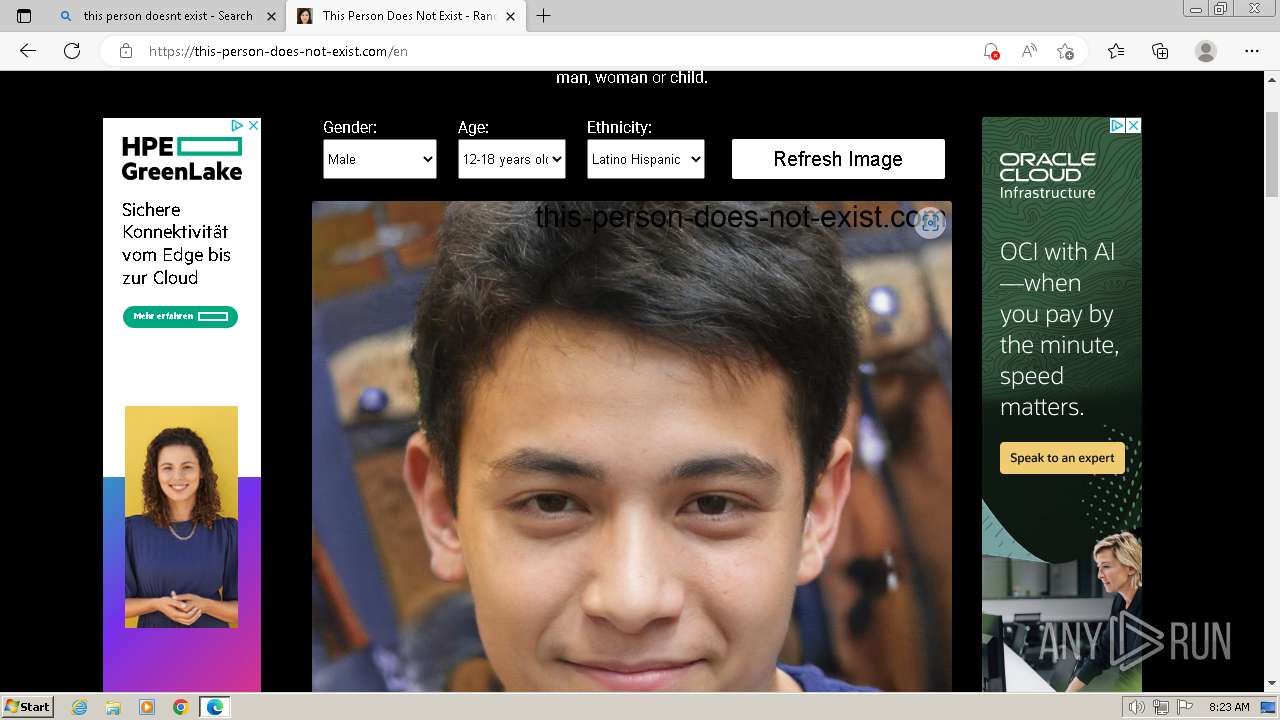Open the browser profile menu
This screenshot has height=720, width=1280.
pos(1206,51)
